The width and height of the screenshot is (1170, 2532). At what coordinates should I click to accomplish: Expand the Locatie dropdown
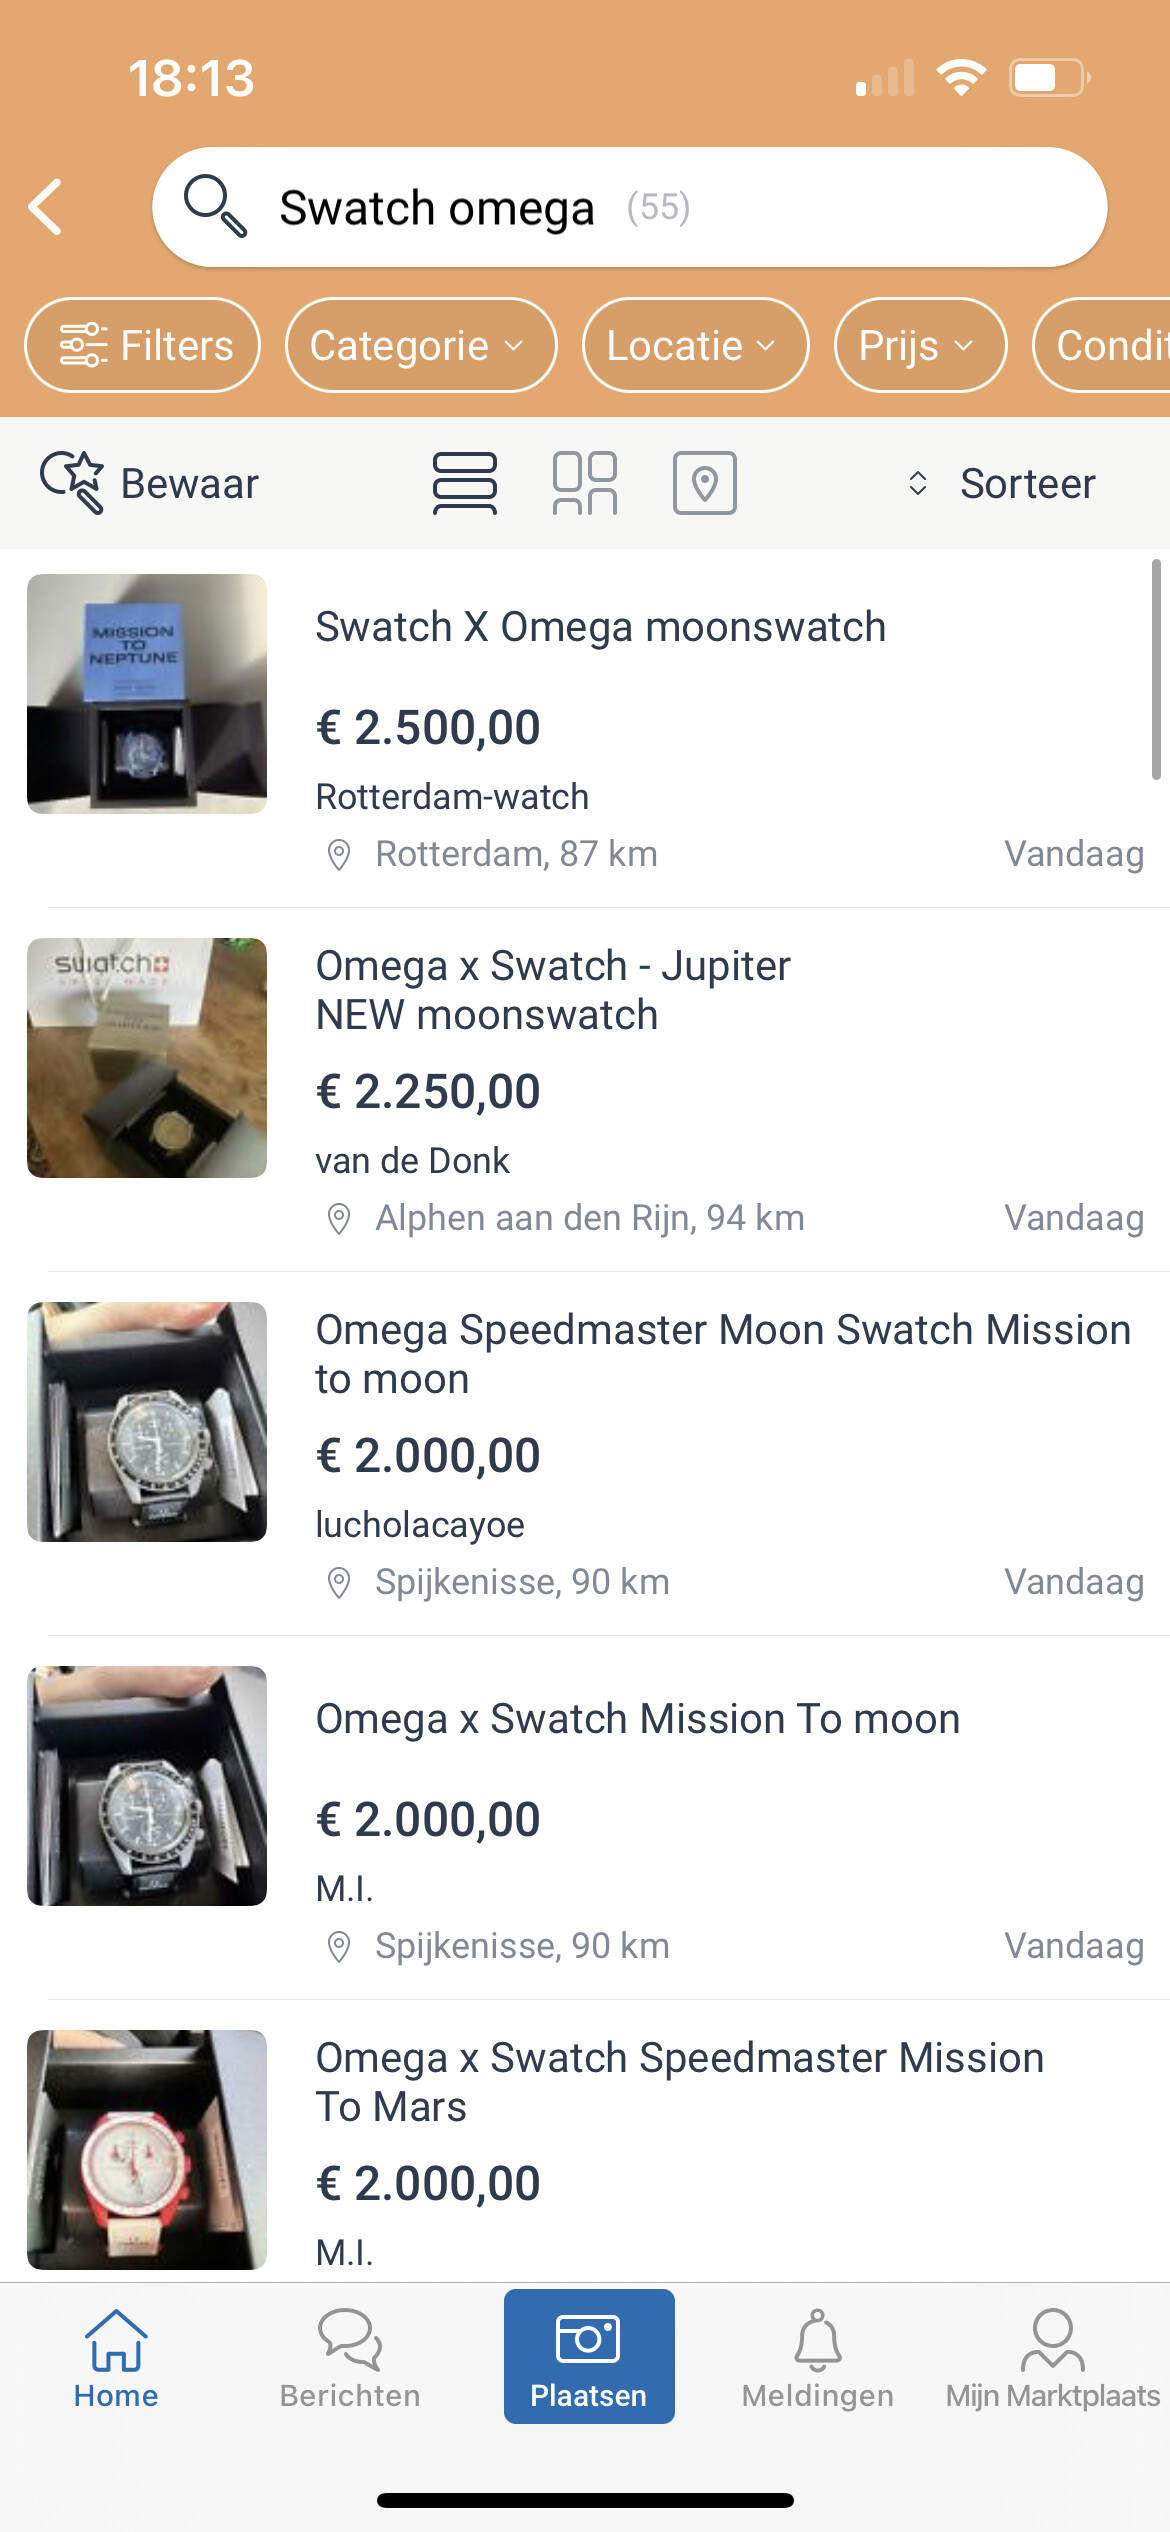pyautogui.click(x=695, y=346)
